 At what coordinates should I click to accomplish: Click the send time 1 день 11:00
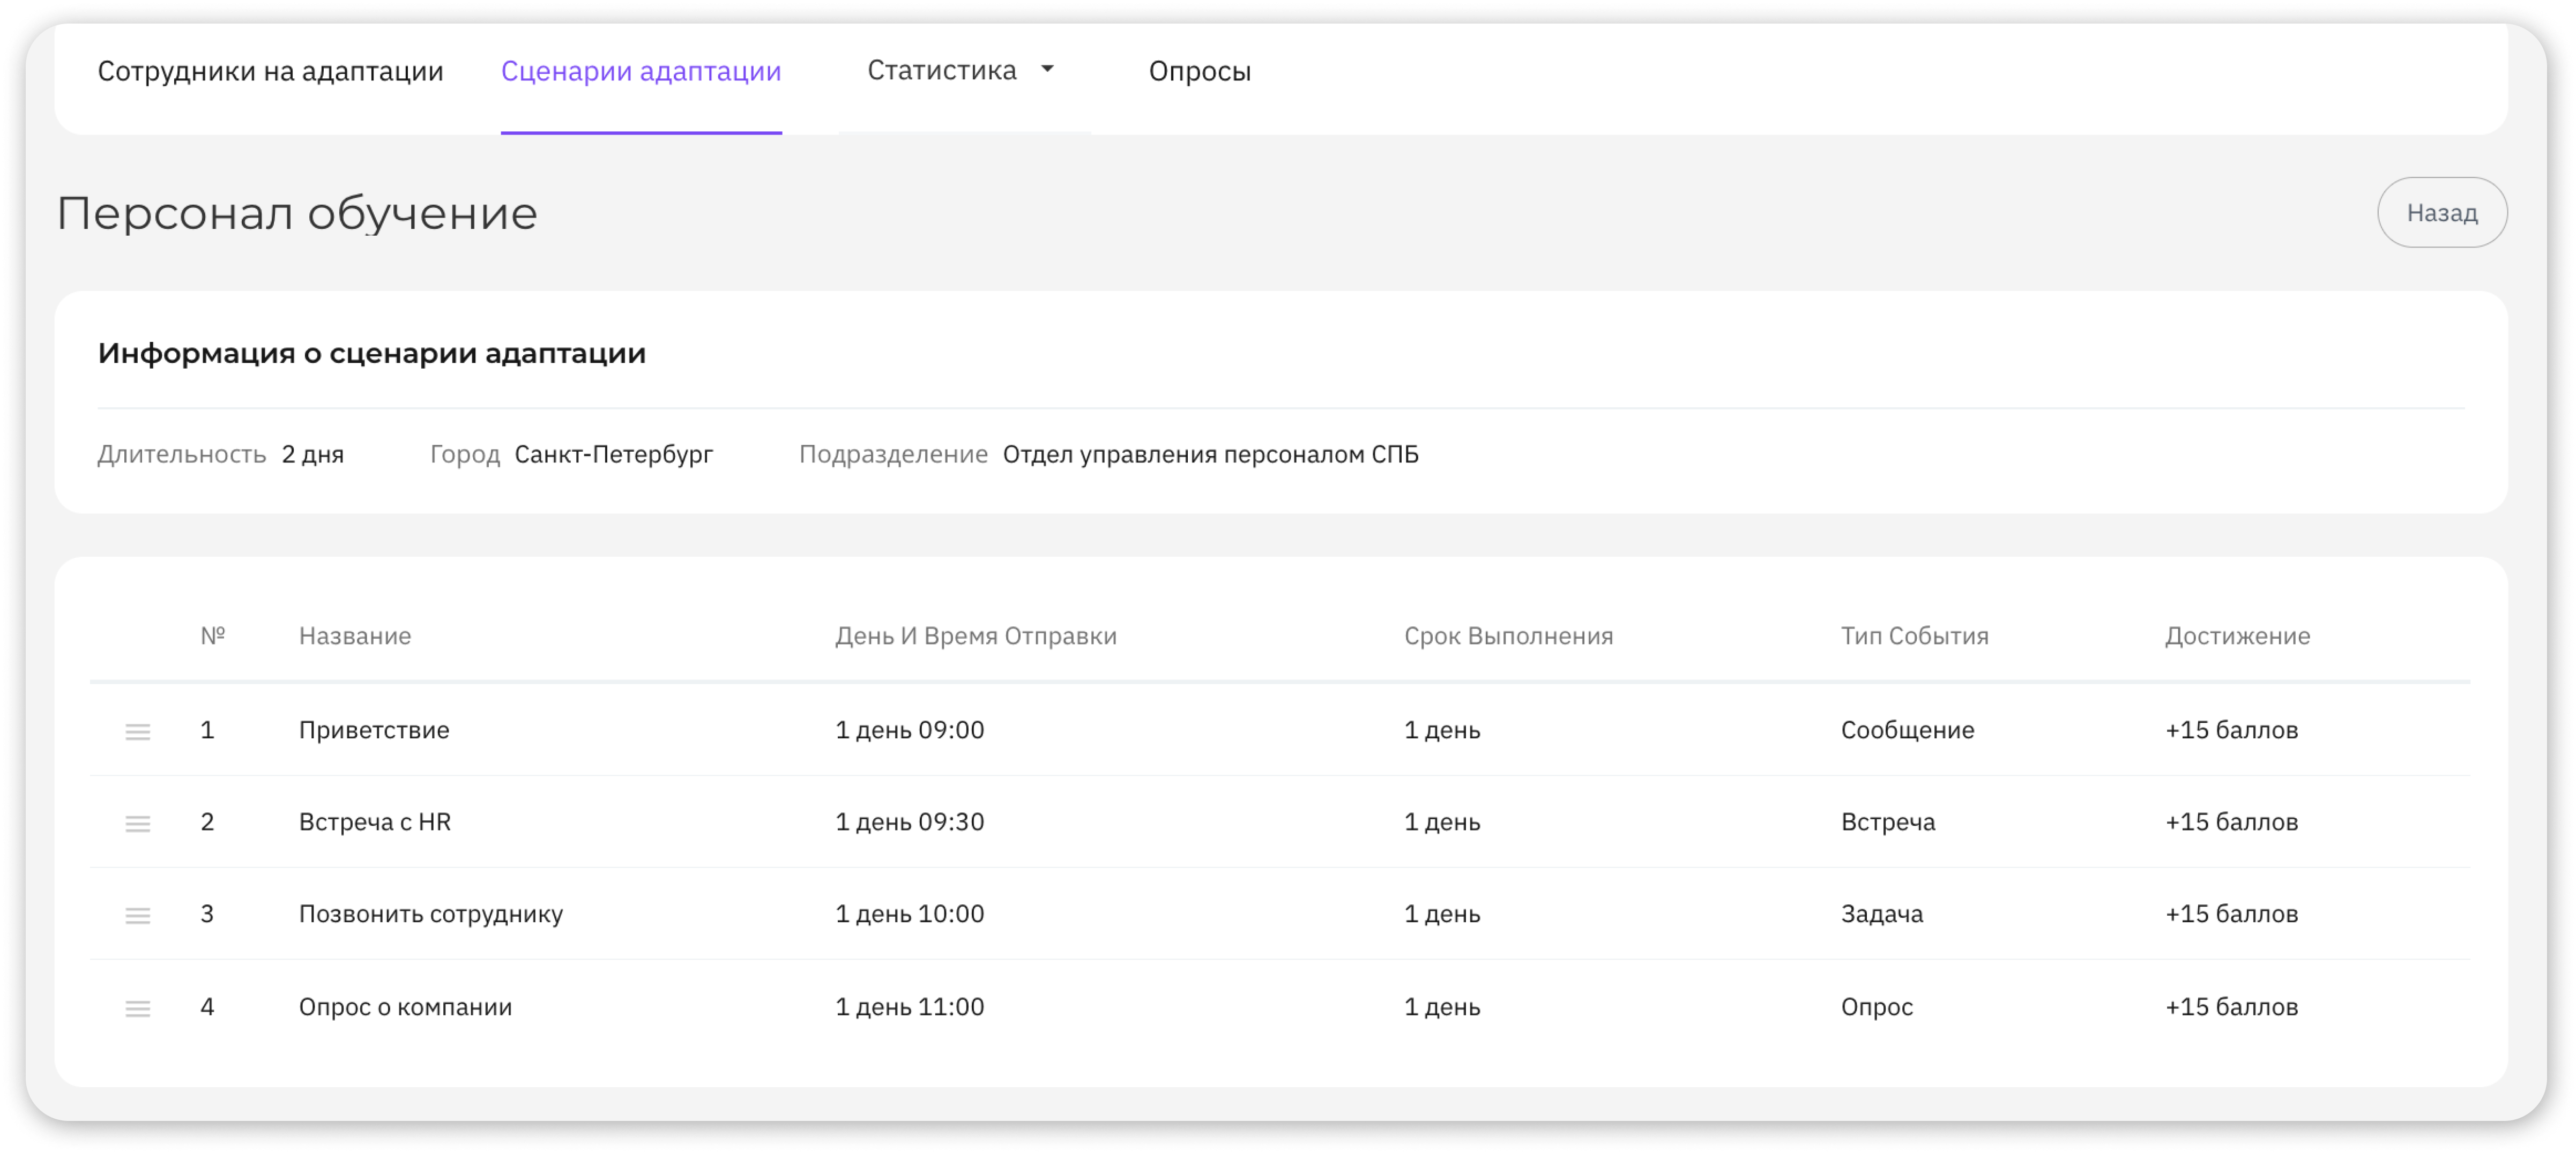tap(909, 1007)
